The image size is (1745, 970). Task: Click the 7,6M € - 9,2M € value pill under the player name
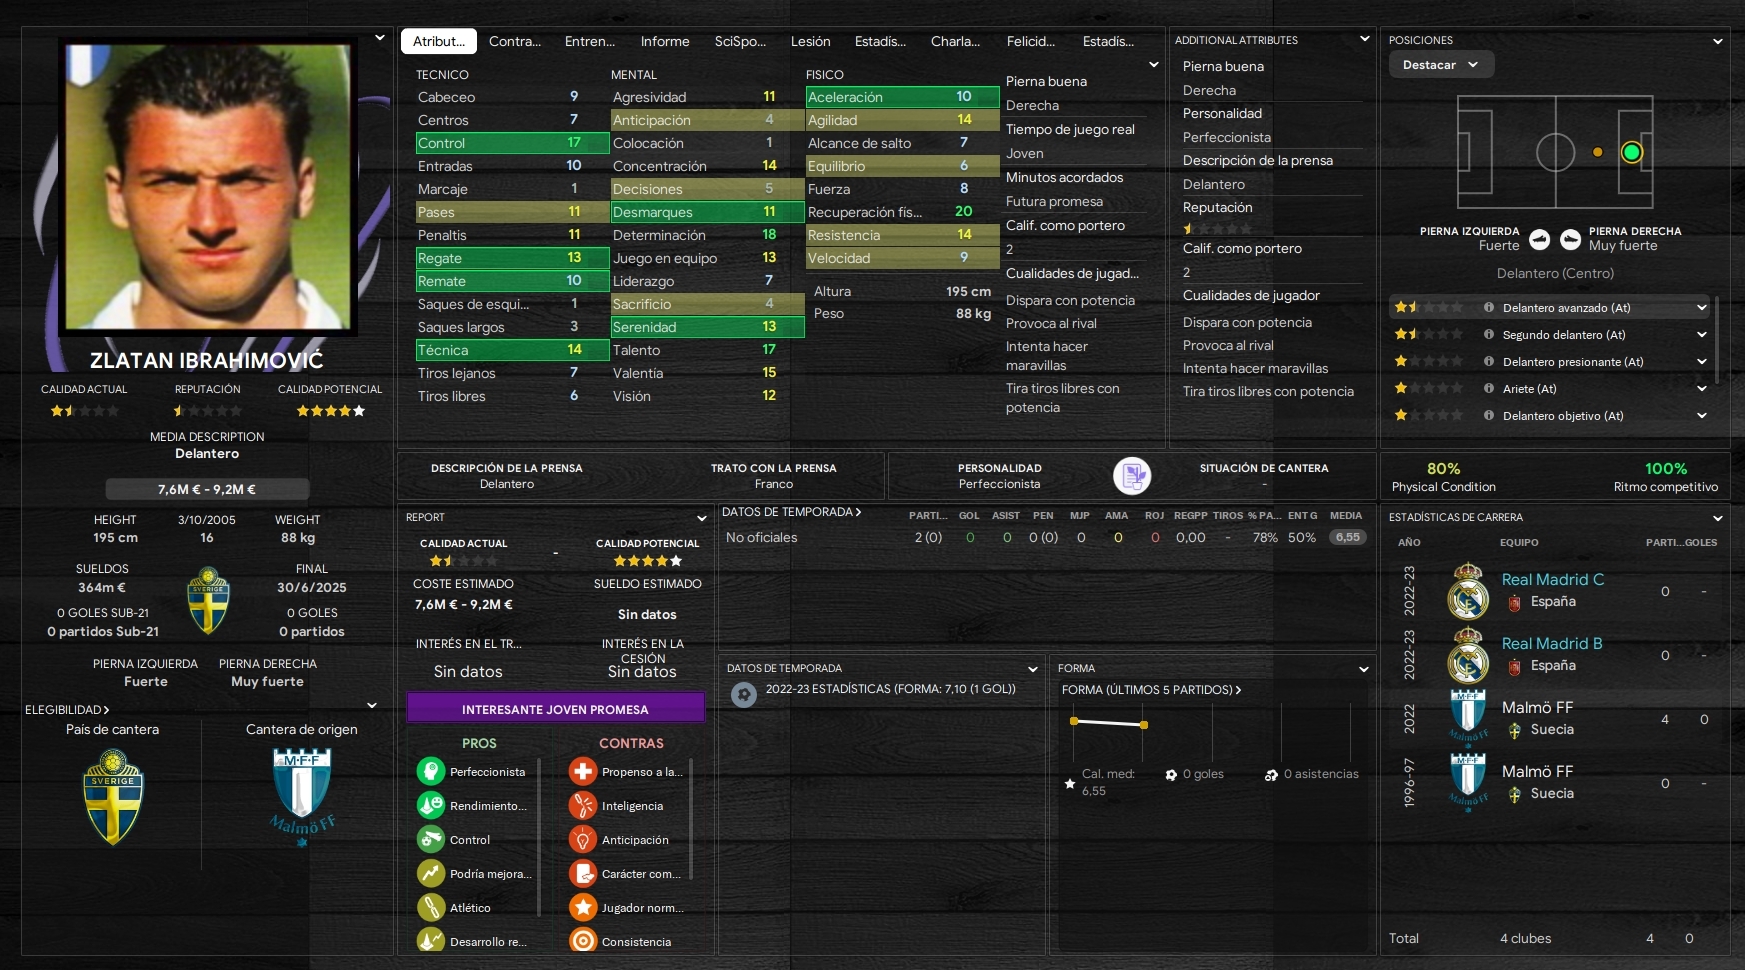point(207,489)
